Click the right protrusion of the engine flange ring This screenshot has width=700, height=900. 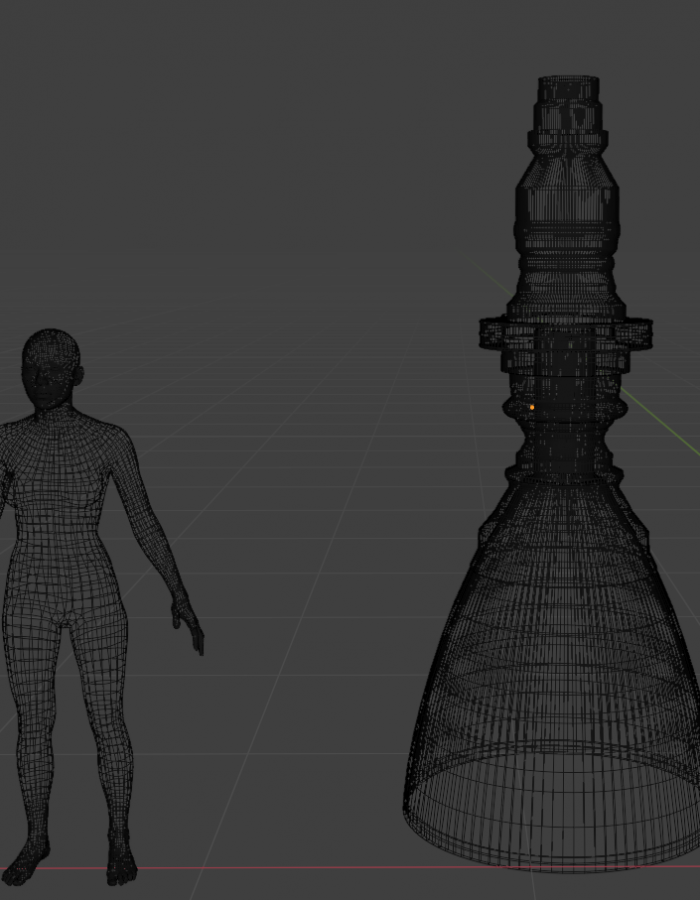(640, 333)
